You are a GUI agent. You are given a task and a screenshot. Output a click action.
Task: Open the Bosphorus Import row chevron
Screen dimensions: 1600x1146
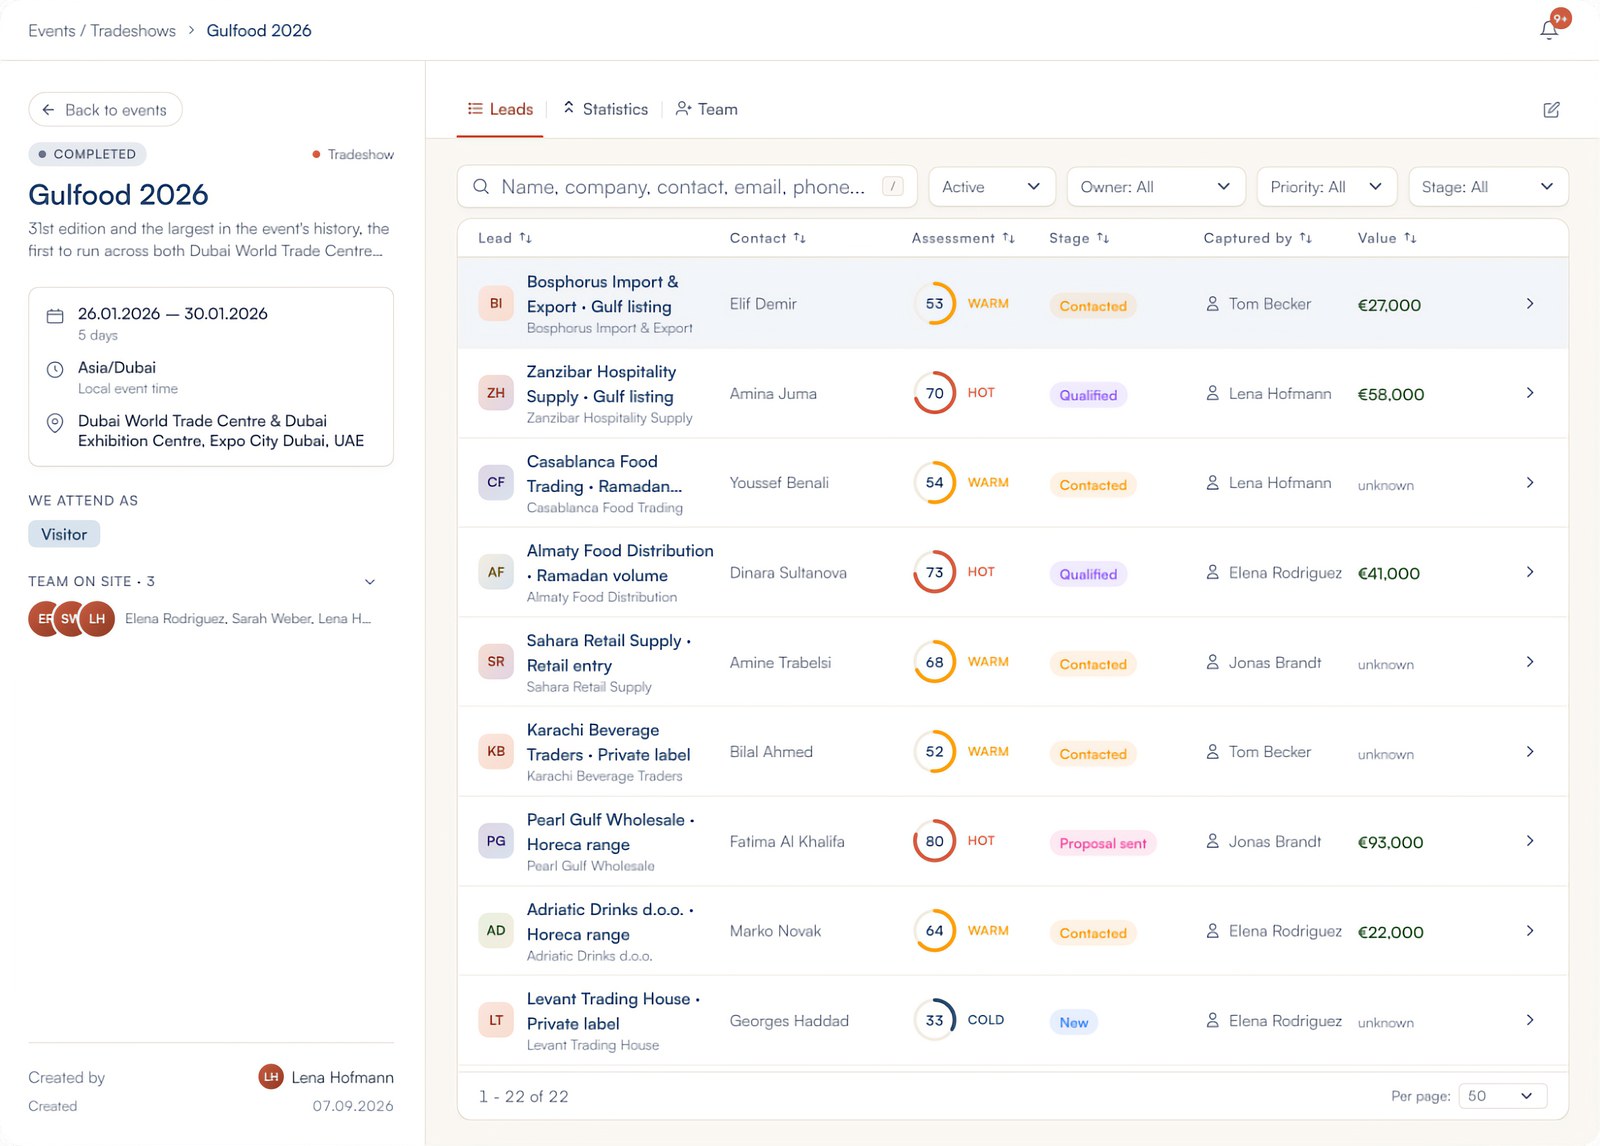[1530, 304]
